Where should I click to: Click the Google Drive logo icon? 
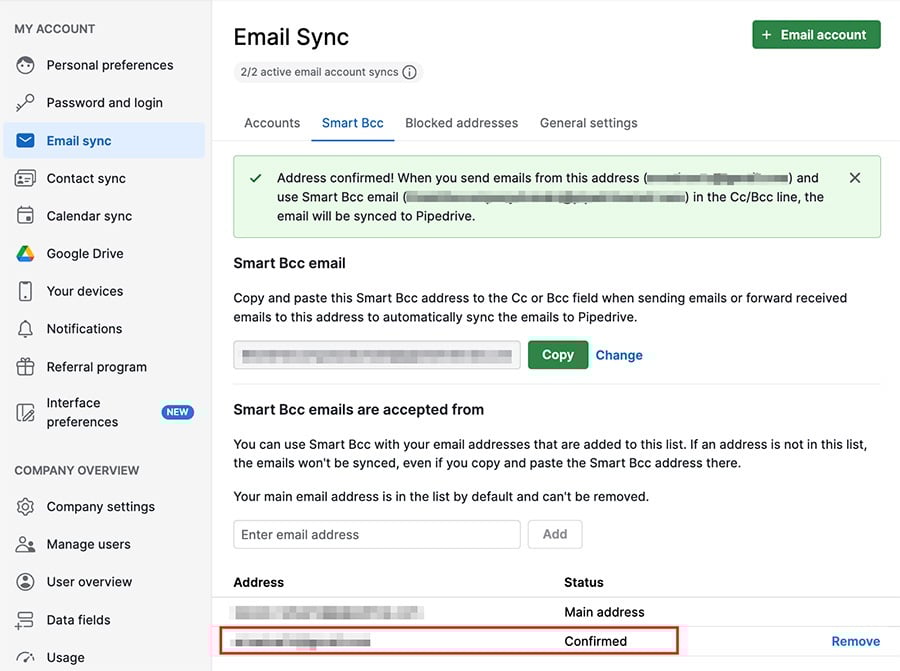[x=25, y=254]
